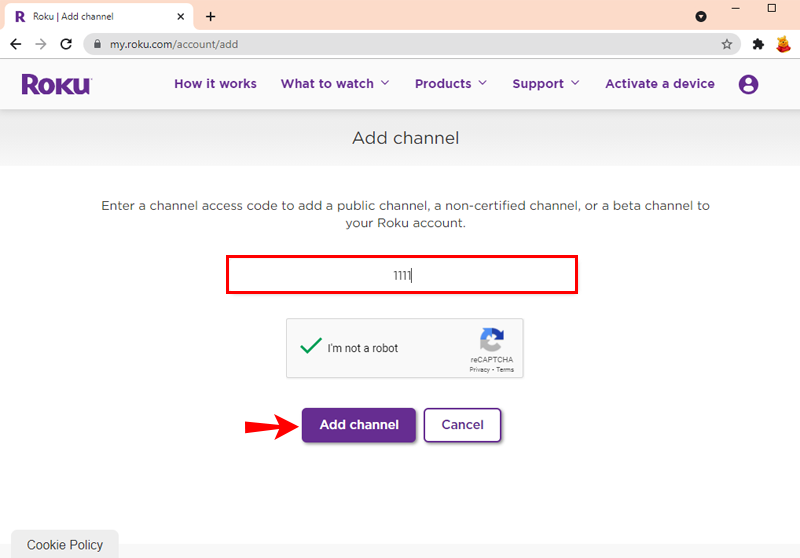Image resolution: width=800 pixels, height=558 pixels.
Task: Toggle the I'm not a robot checkbox
Action: pos(310,346)
